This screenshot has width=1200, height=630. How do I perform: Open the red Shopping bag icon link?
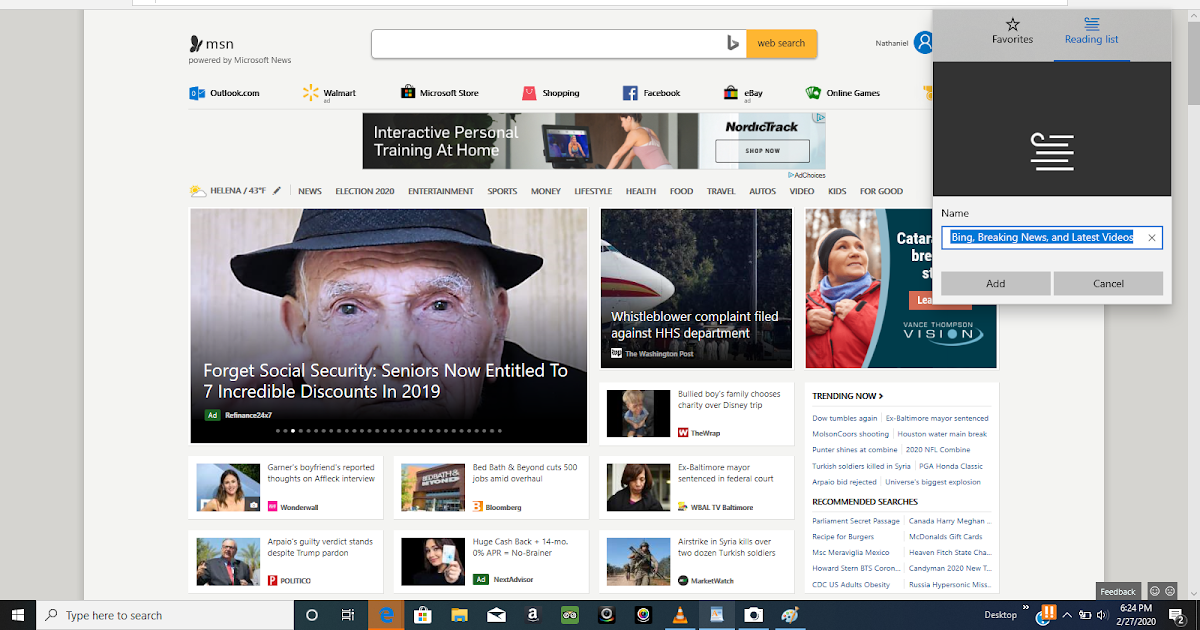(529, 93)
